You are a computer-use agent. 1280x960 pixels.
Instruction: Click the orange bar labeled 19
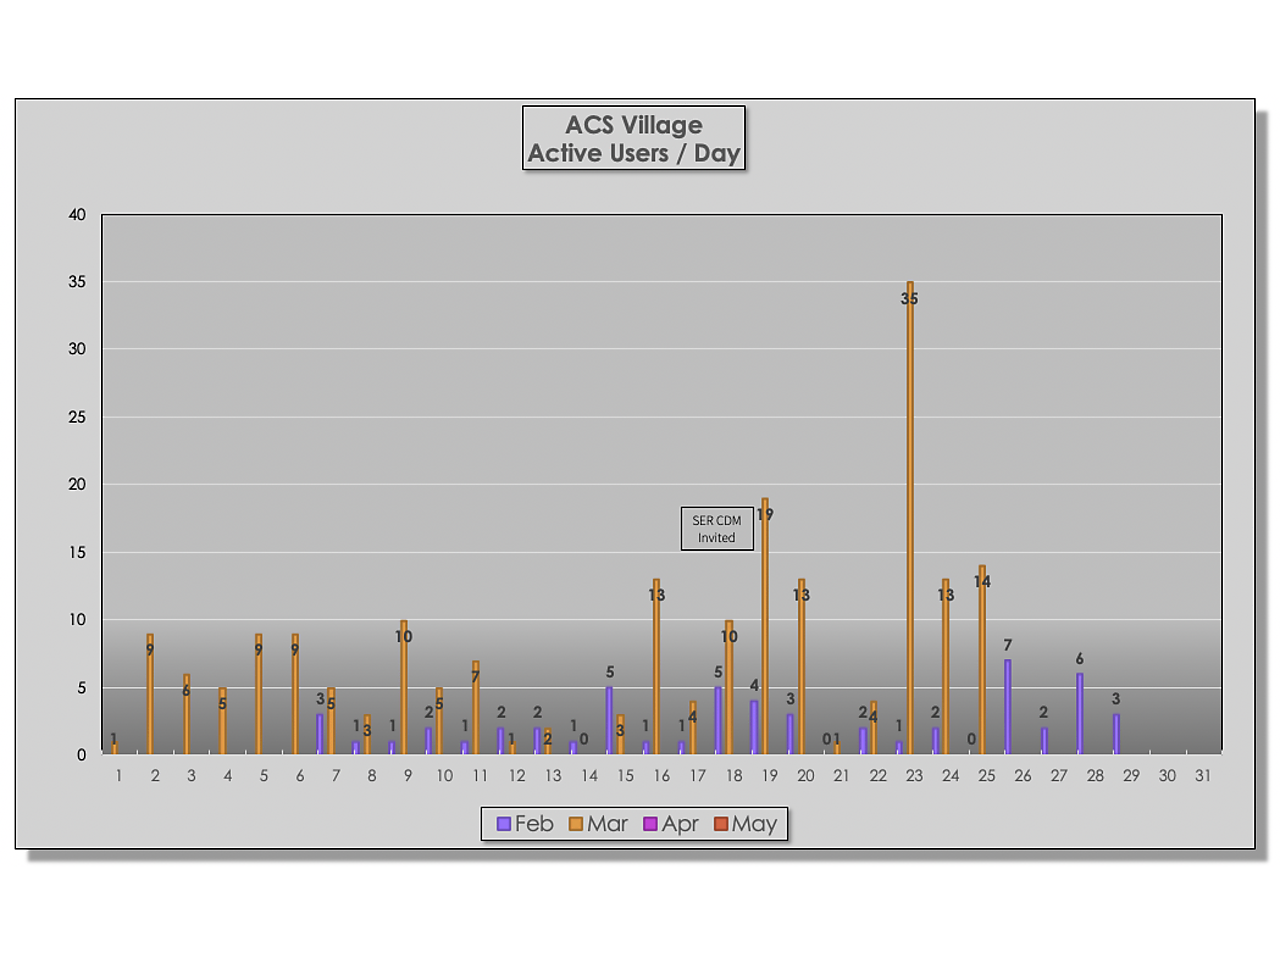[x=765, y=630]
